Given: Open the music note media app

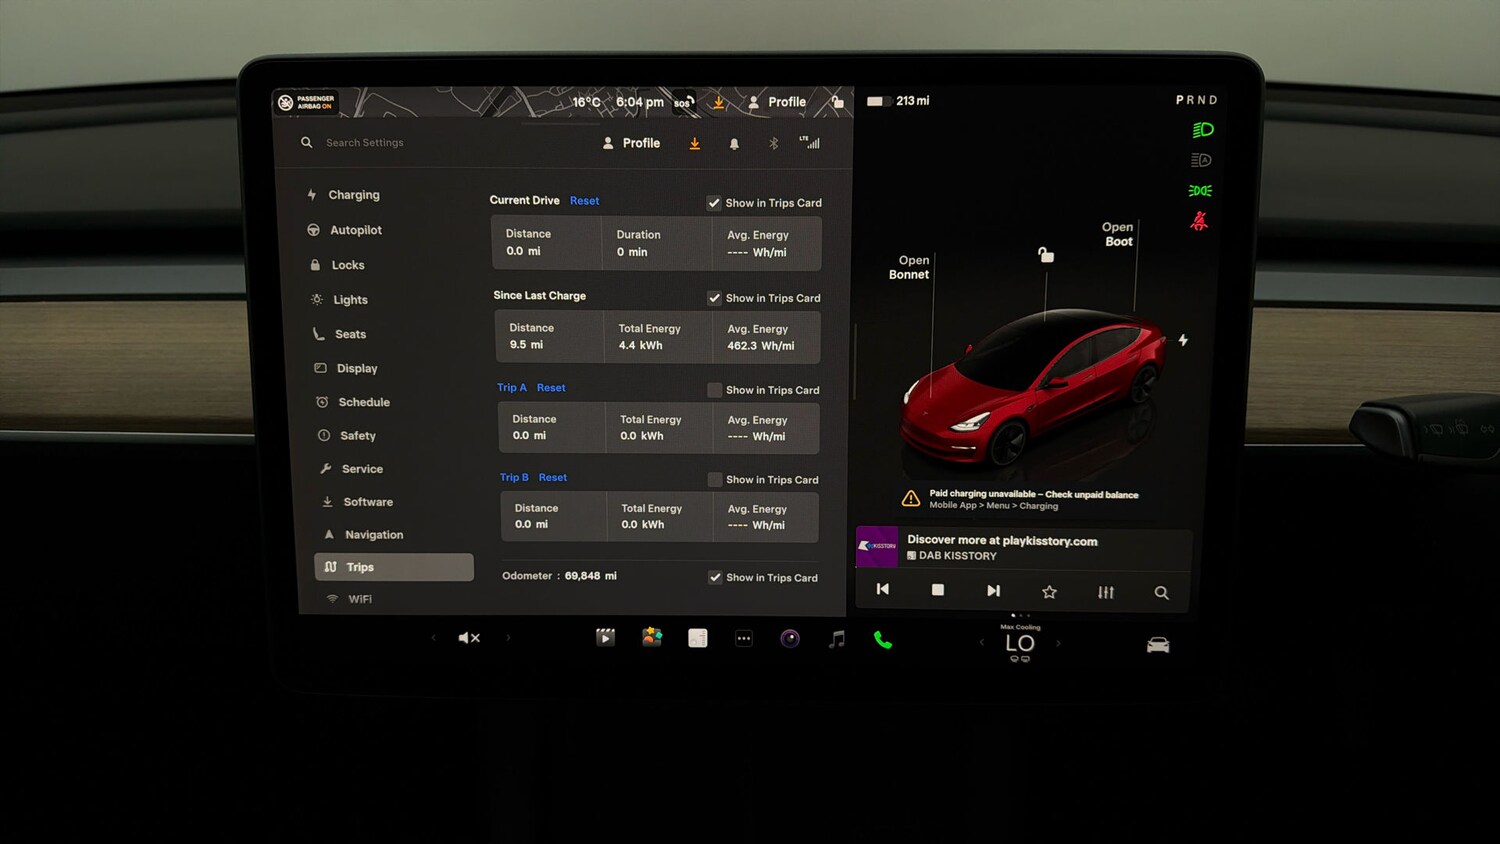Looking at the screenshot, I should coord(835,637).
